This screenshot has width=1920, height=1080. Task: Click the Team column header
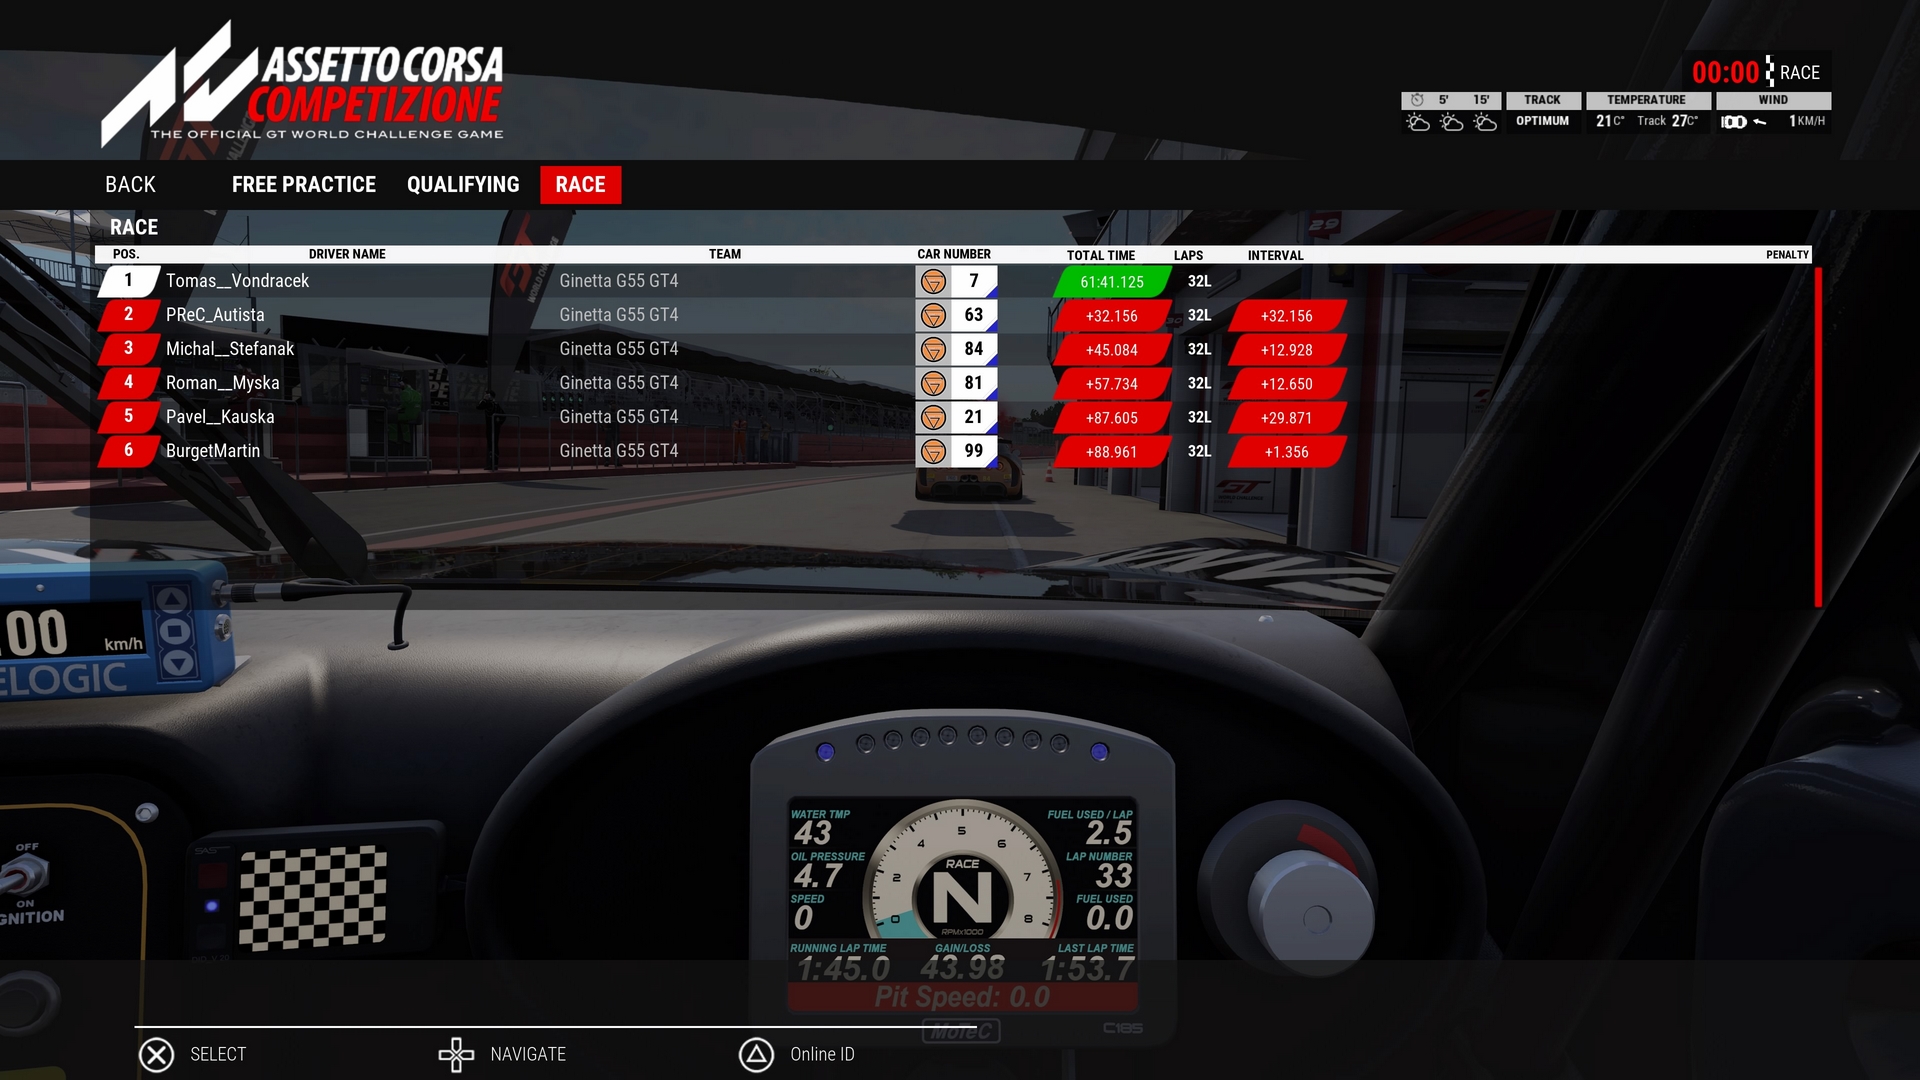point(725,255)
